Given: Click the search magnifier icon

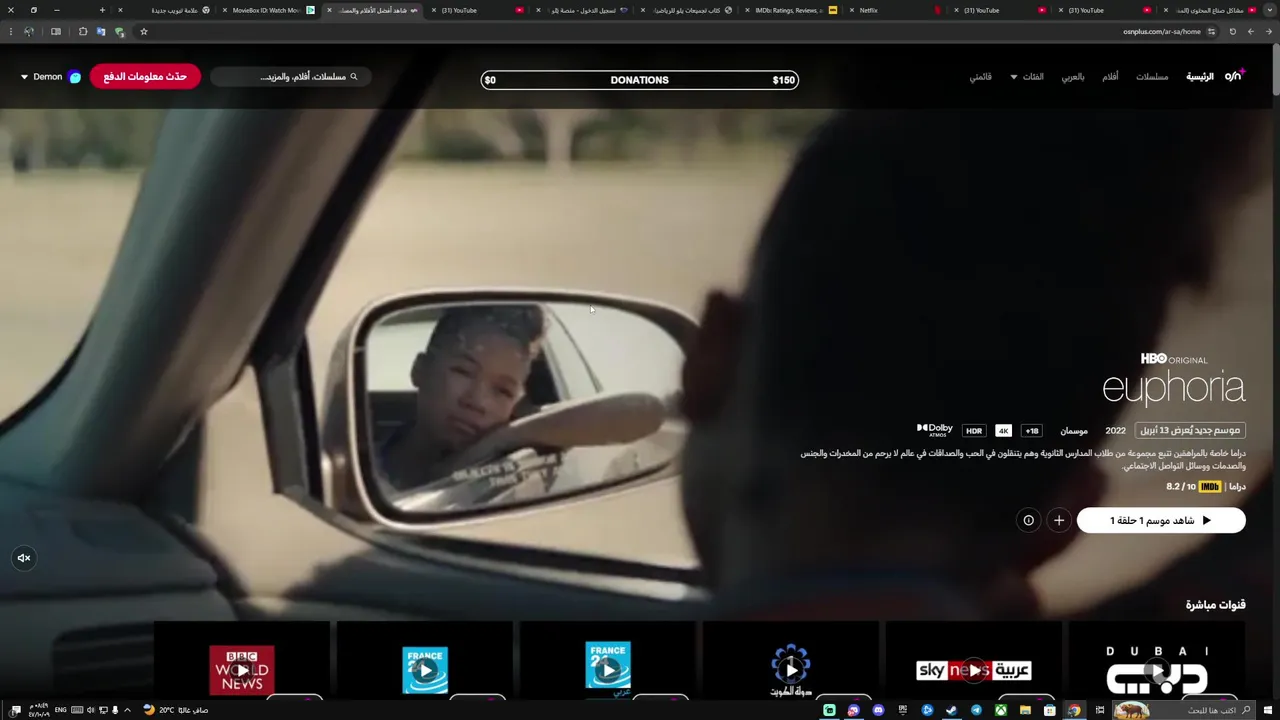Looking at the screenshot, I should (x=353, y=77).
